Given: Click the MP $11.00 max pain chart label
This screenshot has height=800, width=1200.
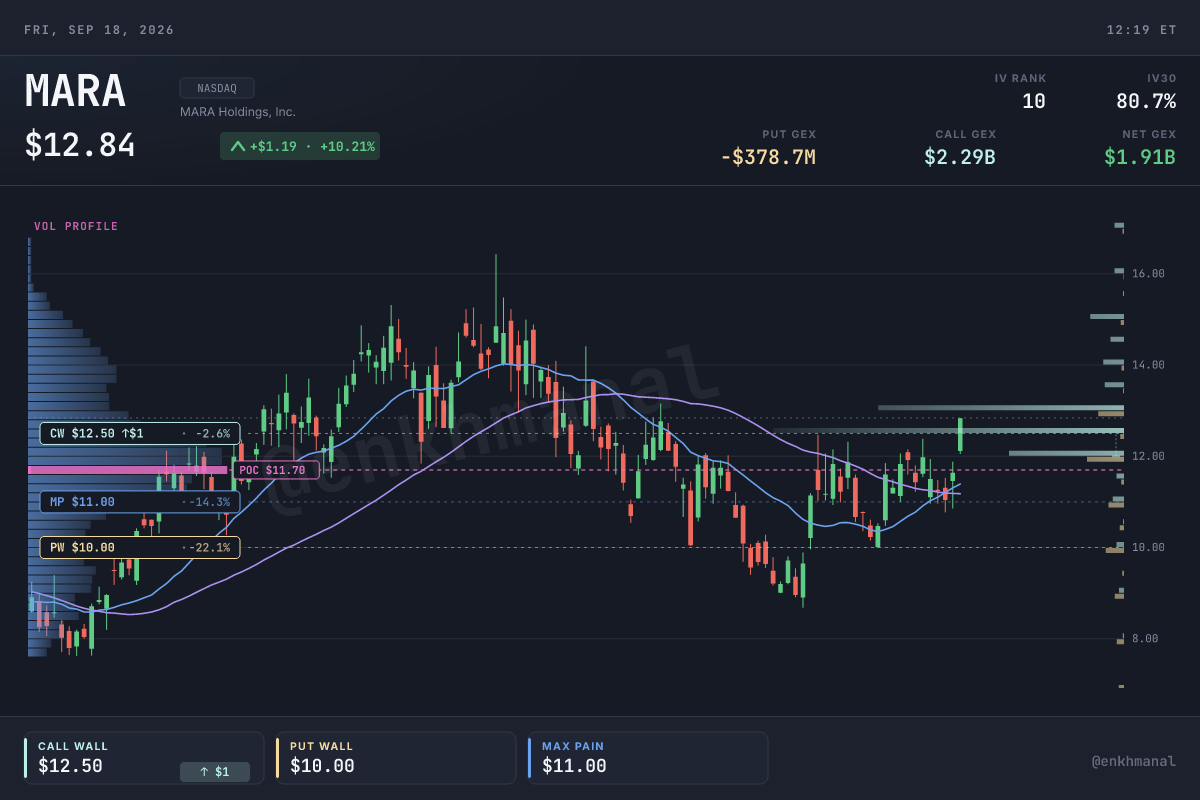Looking at the screenshot, I should point(140,502).
